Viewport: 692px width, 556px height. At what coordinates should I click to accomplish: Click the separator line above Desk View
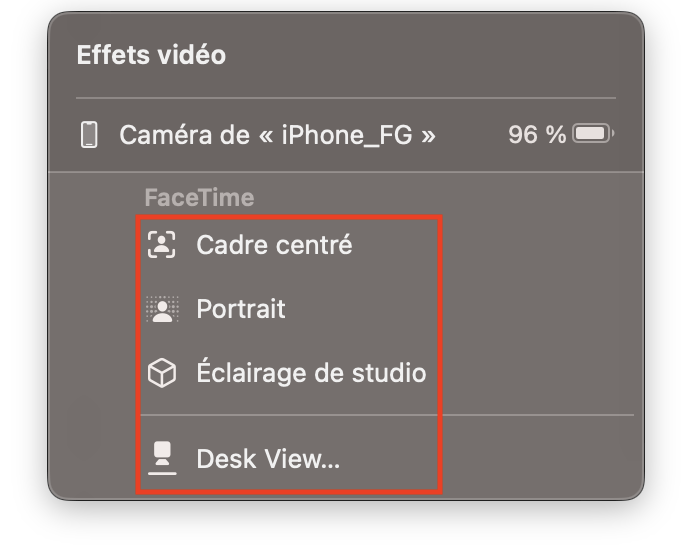tap(387, 415)
